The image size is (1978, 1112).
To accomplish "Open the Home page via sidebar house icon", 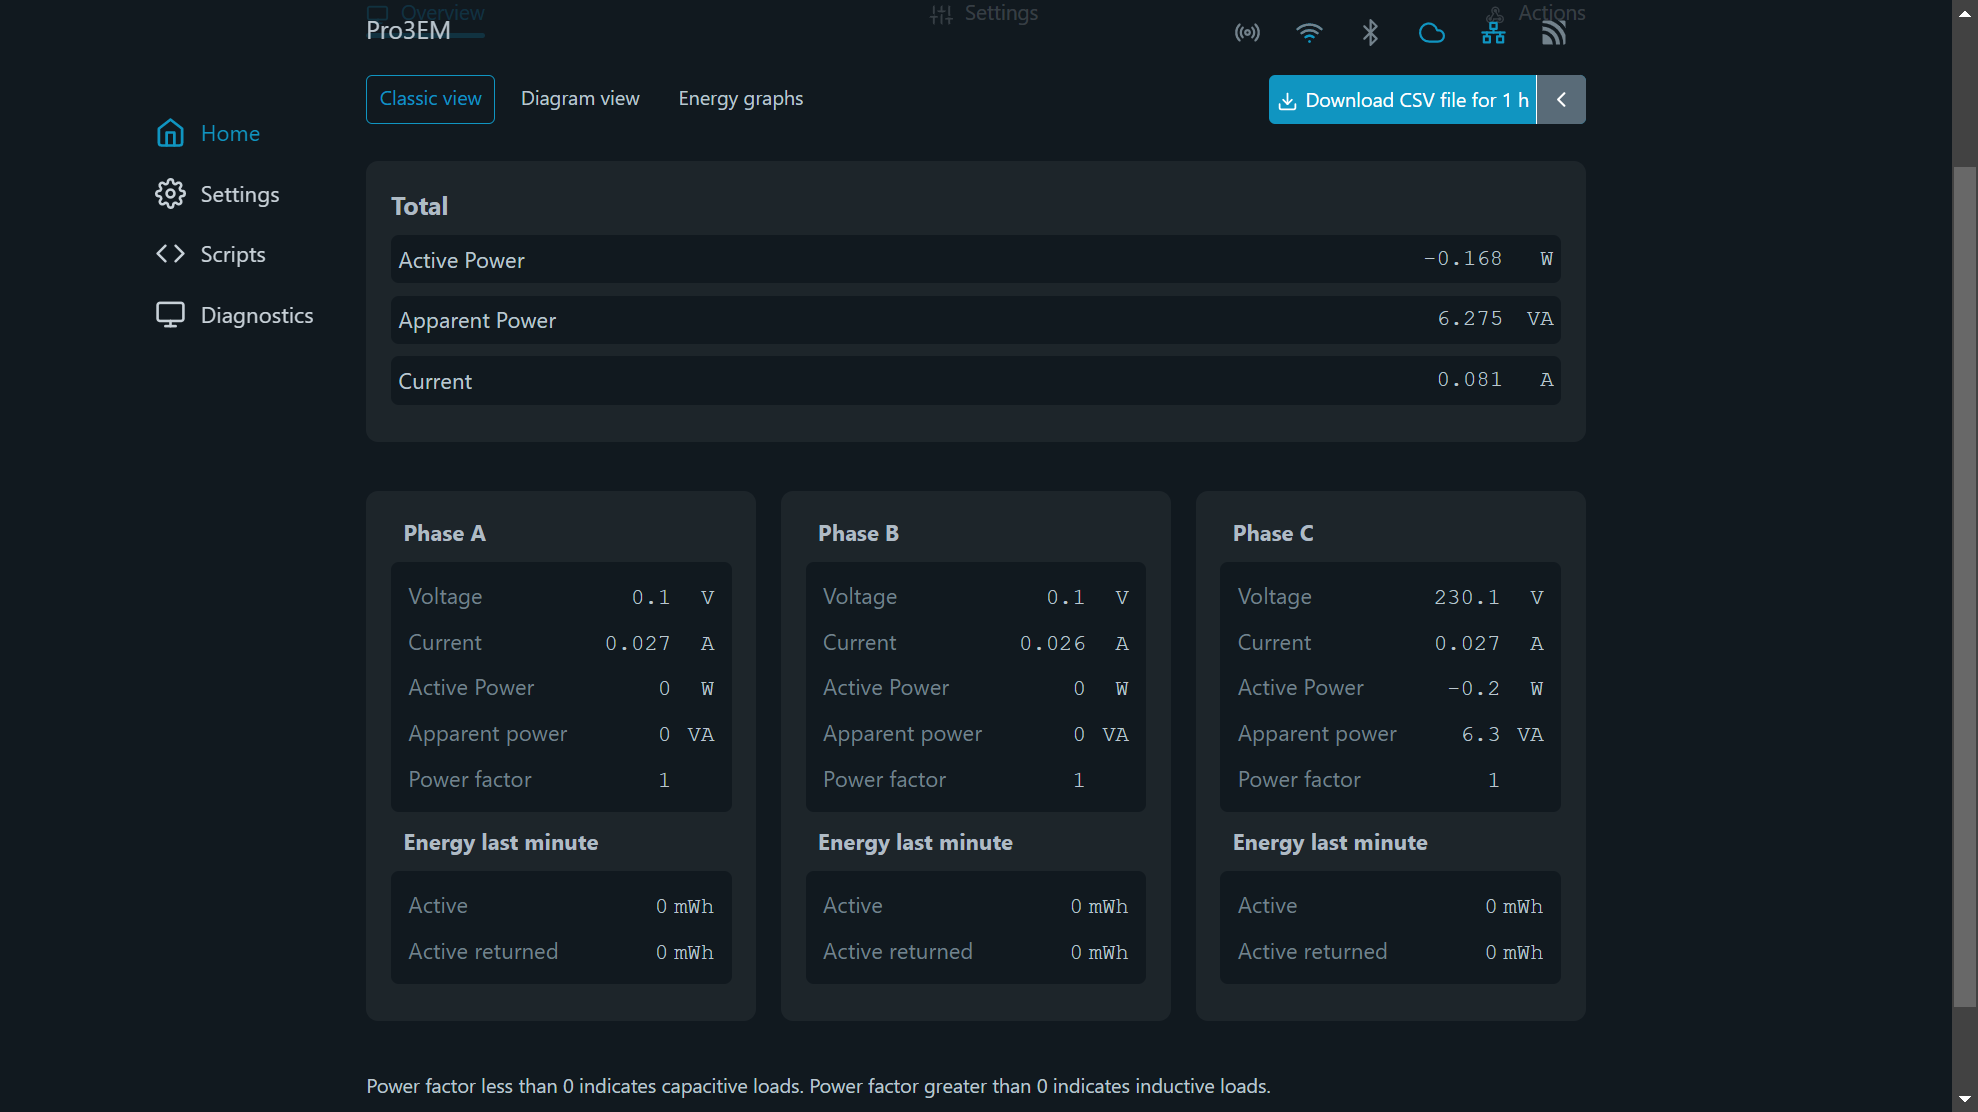I will pyautogui.click(x=170, y=133).
